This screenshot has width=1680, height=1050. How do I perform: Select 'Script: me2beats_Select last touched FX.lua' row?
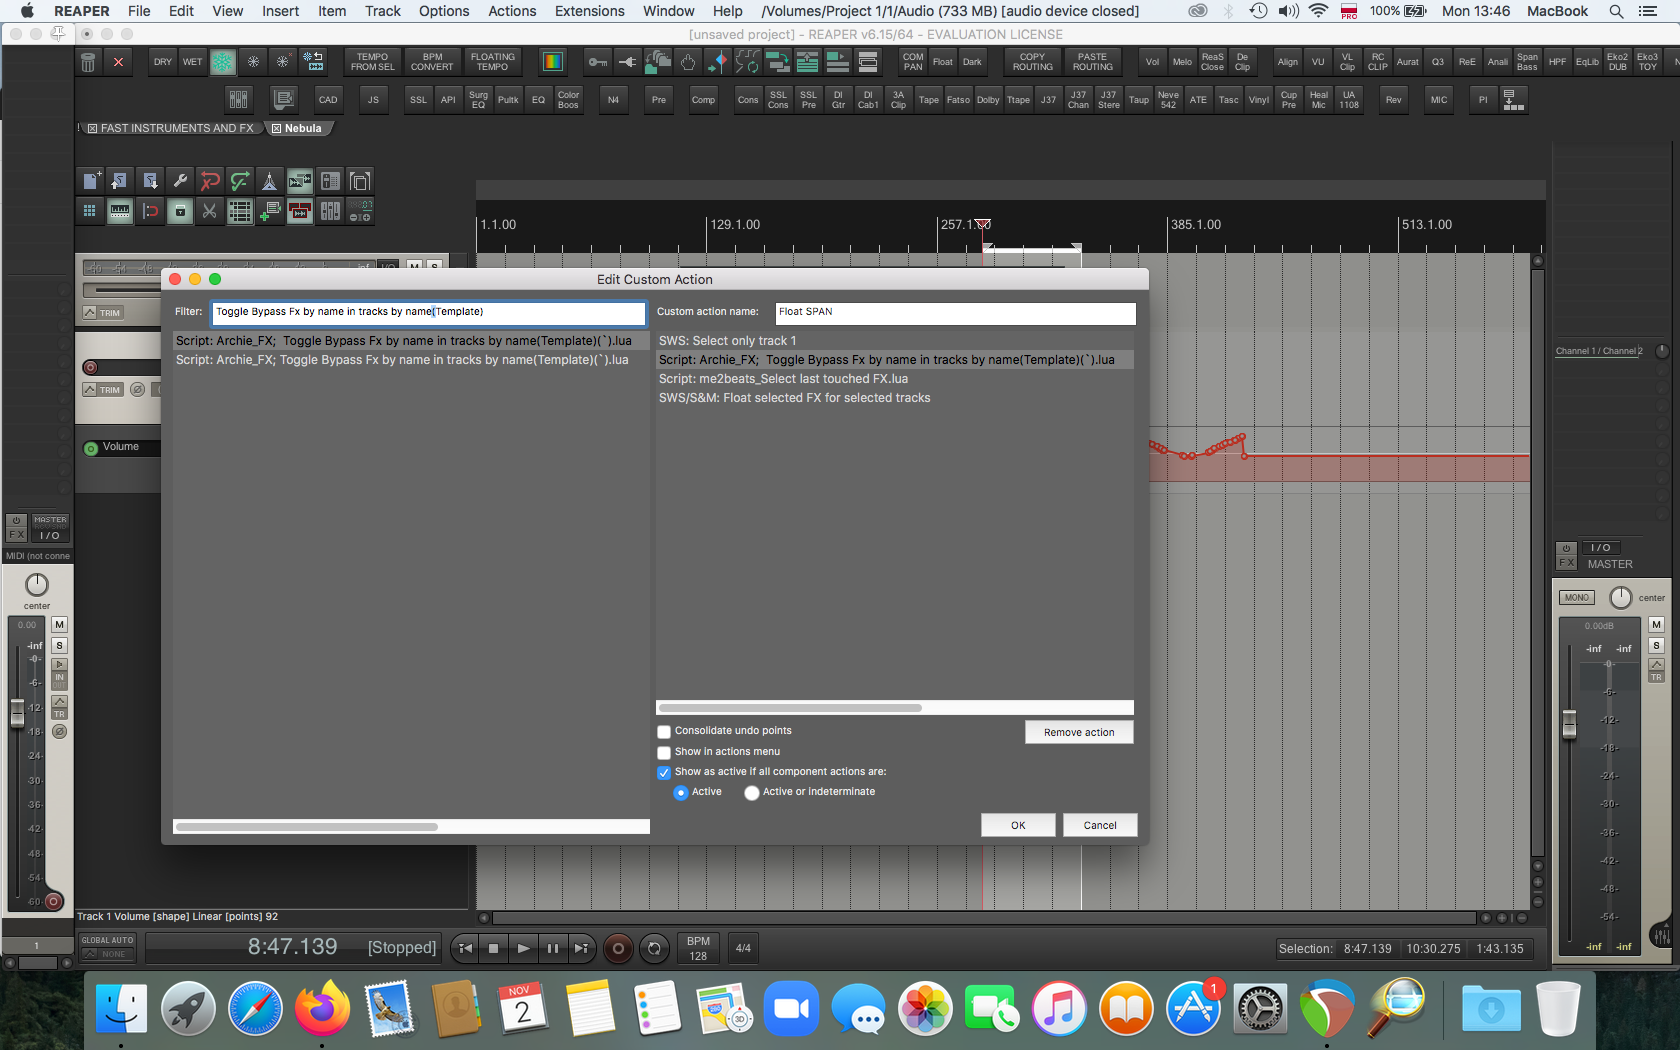895,379
